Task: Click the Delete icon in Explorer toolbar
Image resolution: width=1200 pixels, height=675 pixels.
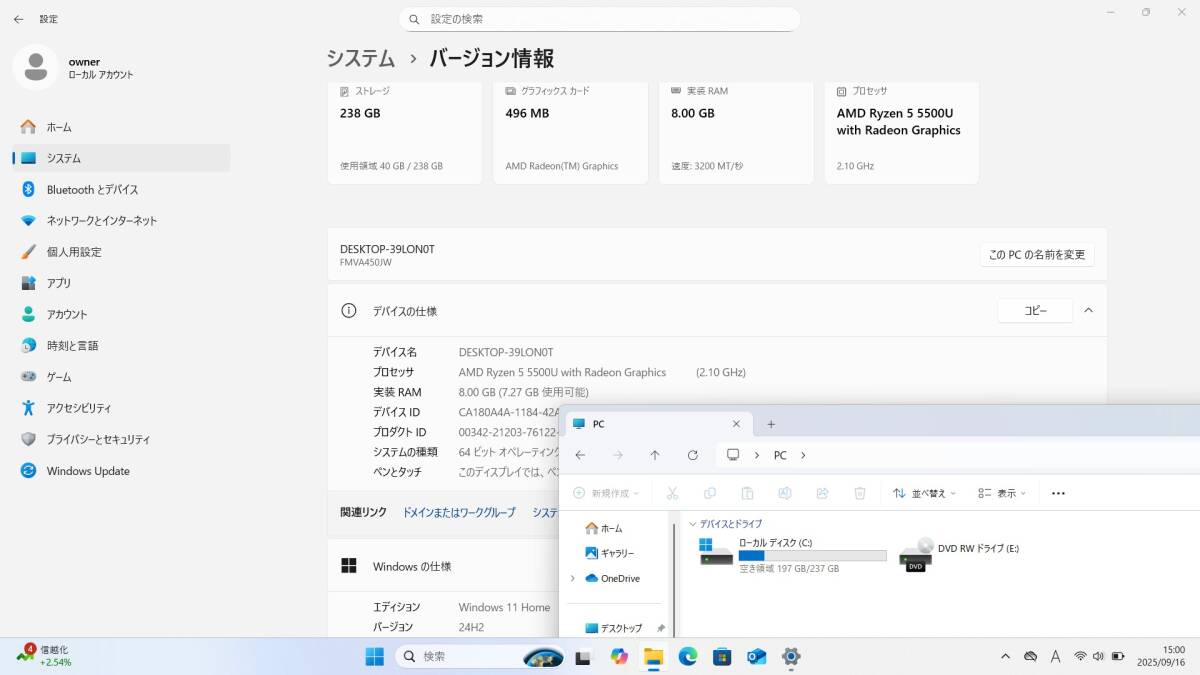Action: coord(860,493)
